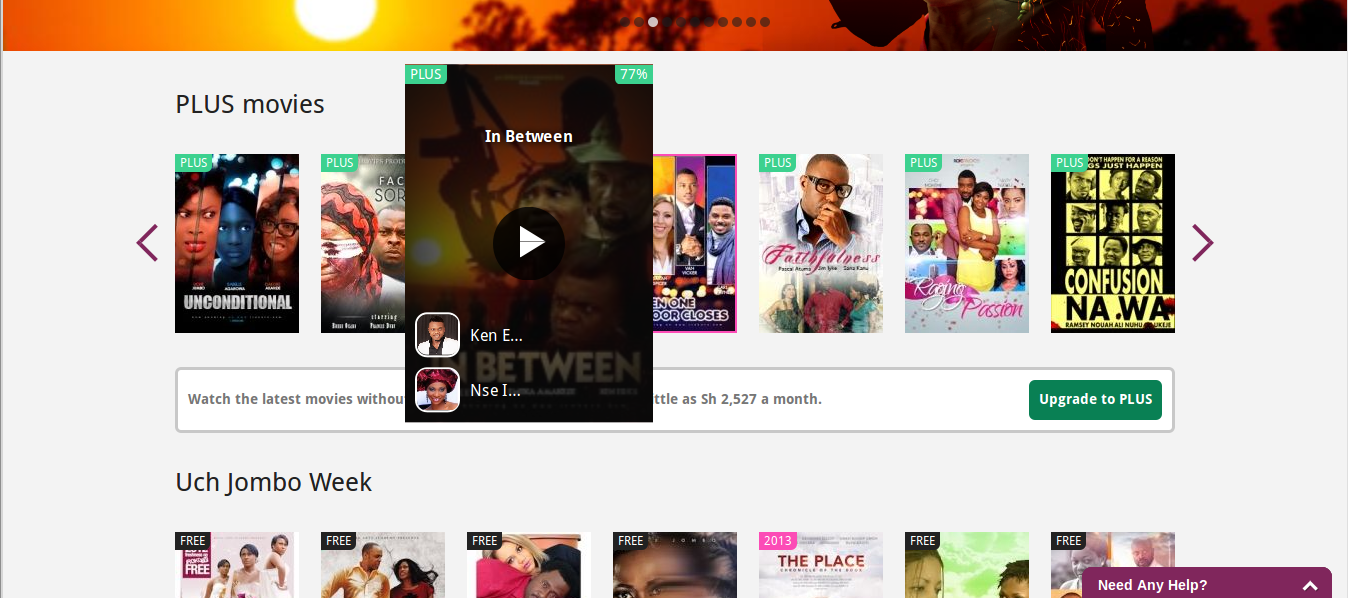Click the Upgrade to PLUS button

point(1095,399)
